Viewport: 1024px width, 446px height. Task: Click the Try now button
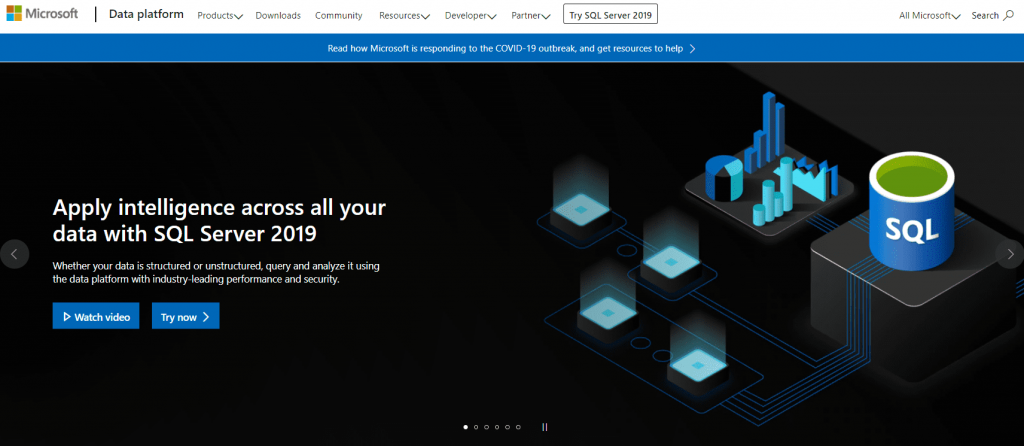click(x=185, y=317)
